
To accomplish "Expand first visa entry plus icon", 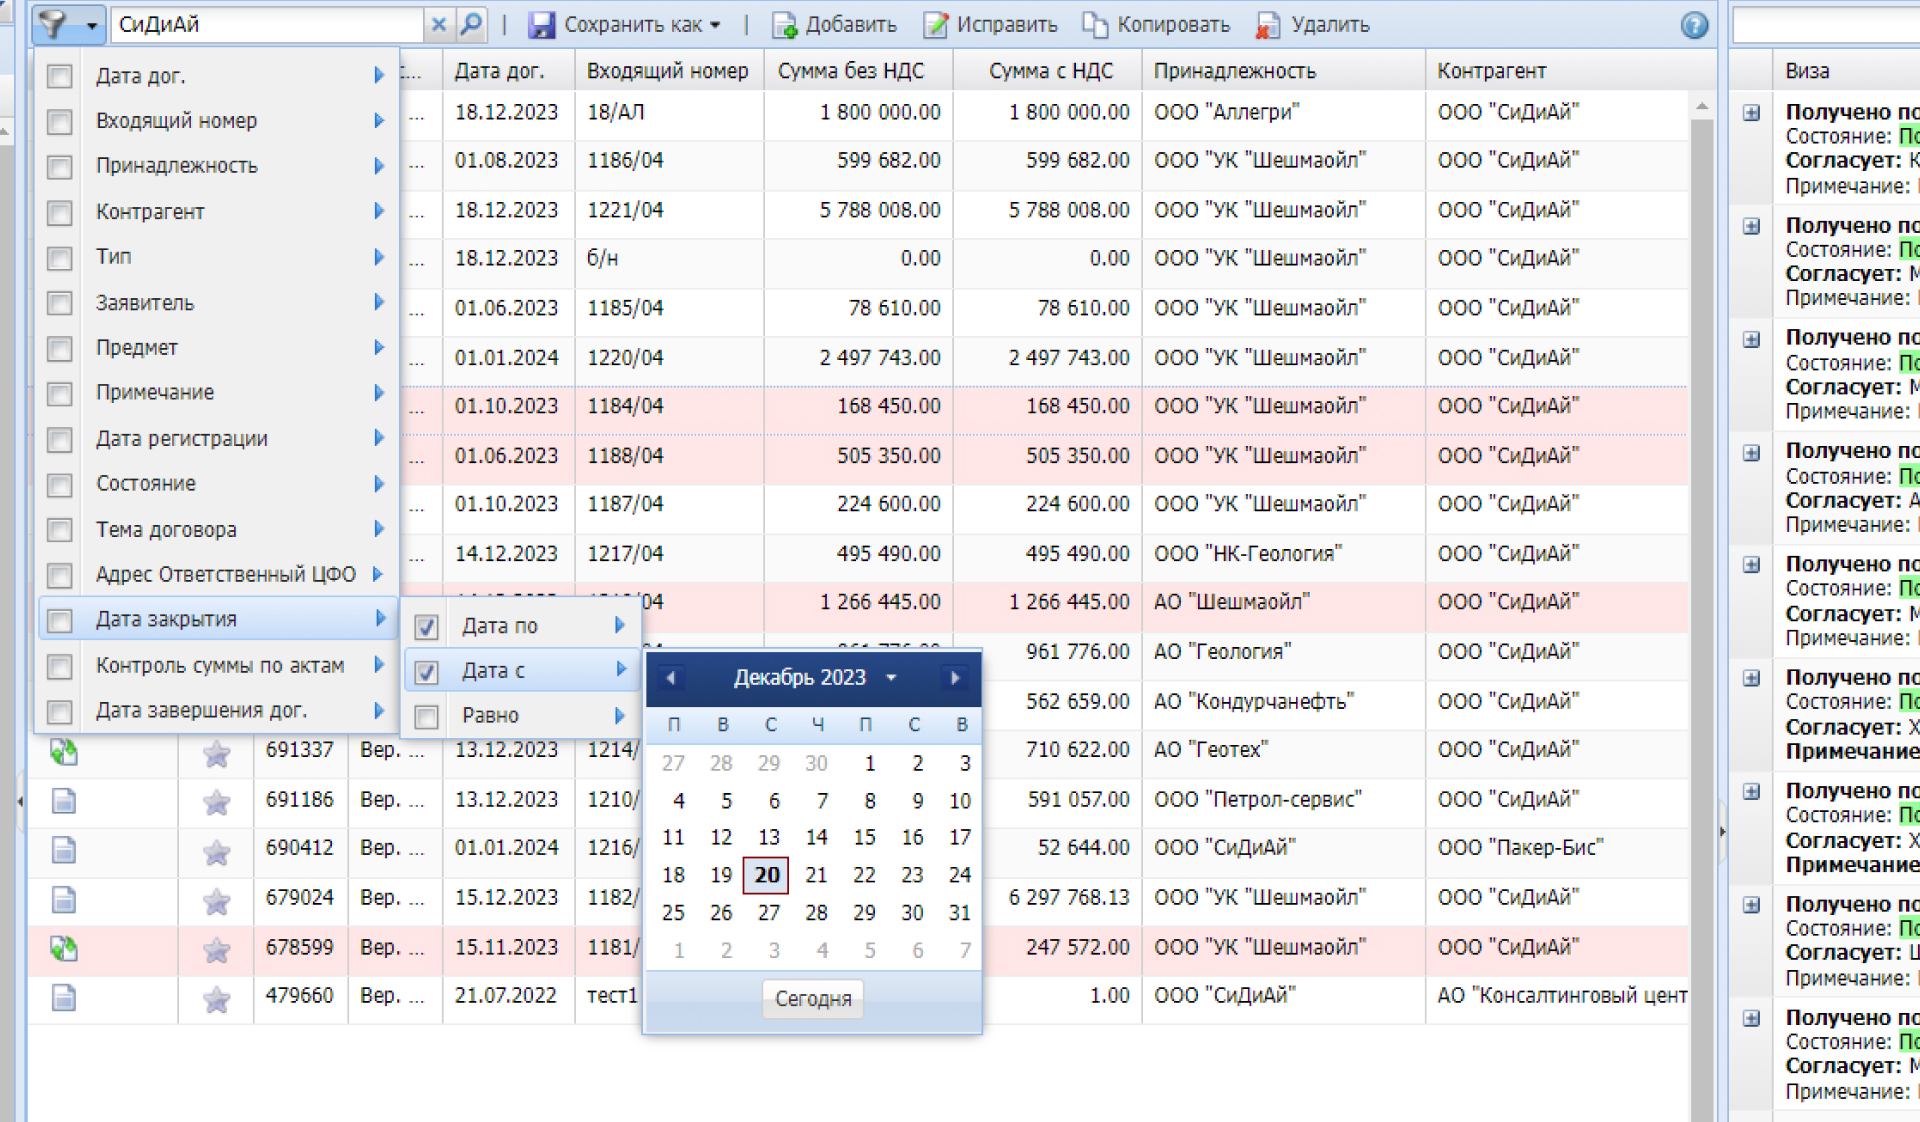I will (x=1751, y=113).
